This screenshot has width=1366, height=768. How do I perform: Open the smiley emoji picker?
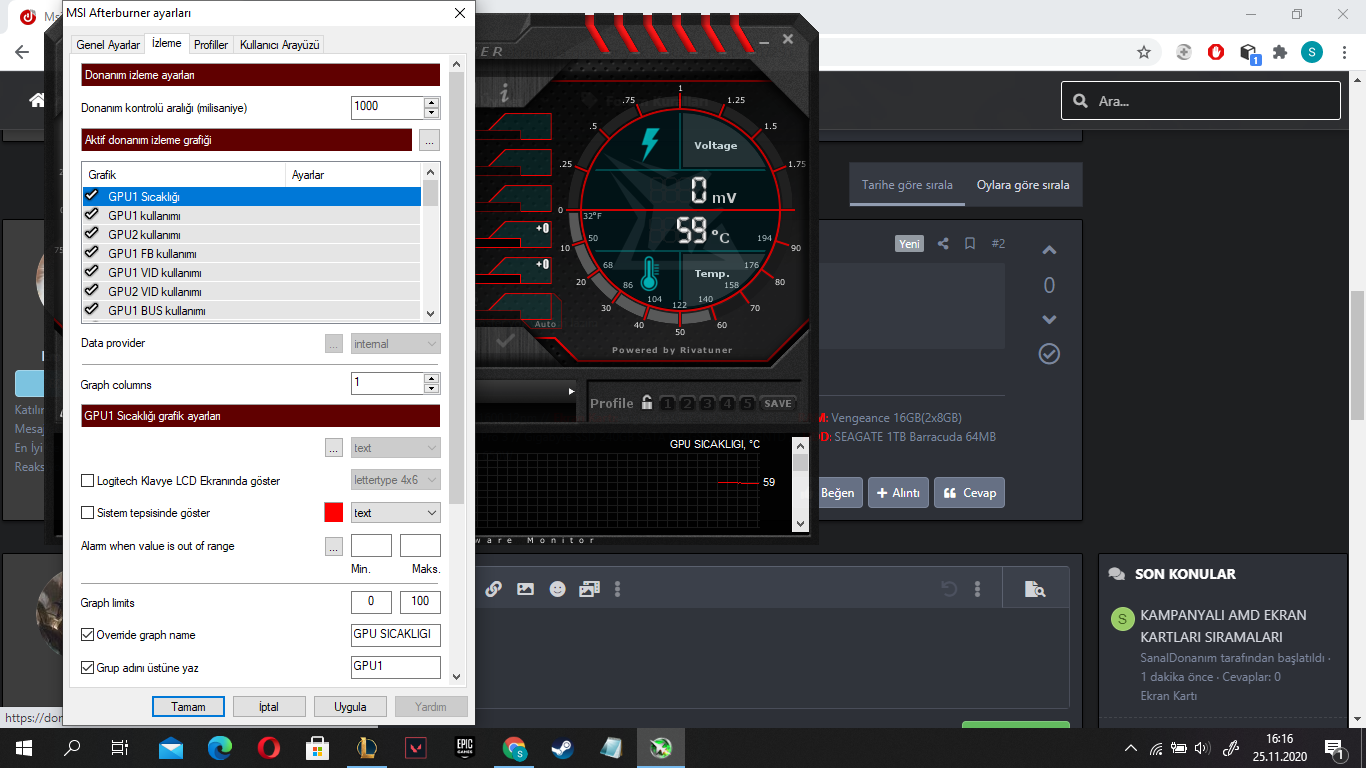555,588
